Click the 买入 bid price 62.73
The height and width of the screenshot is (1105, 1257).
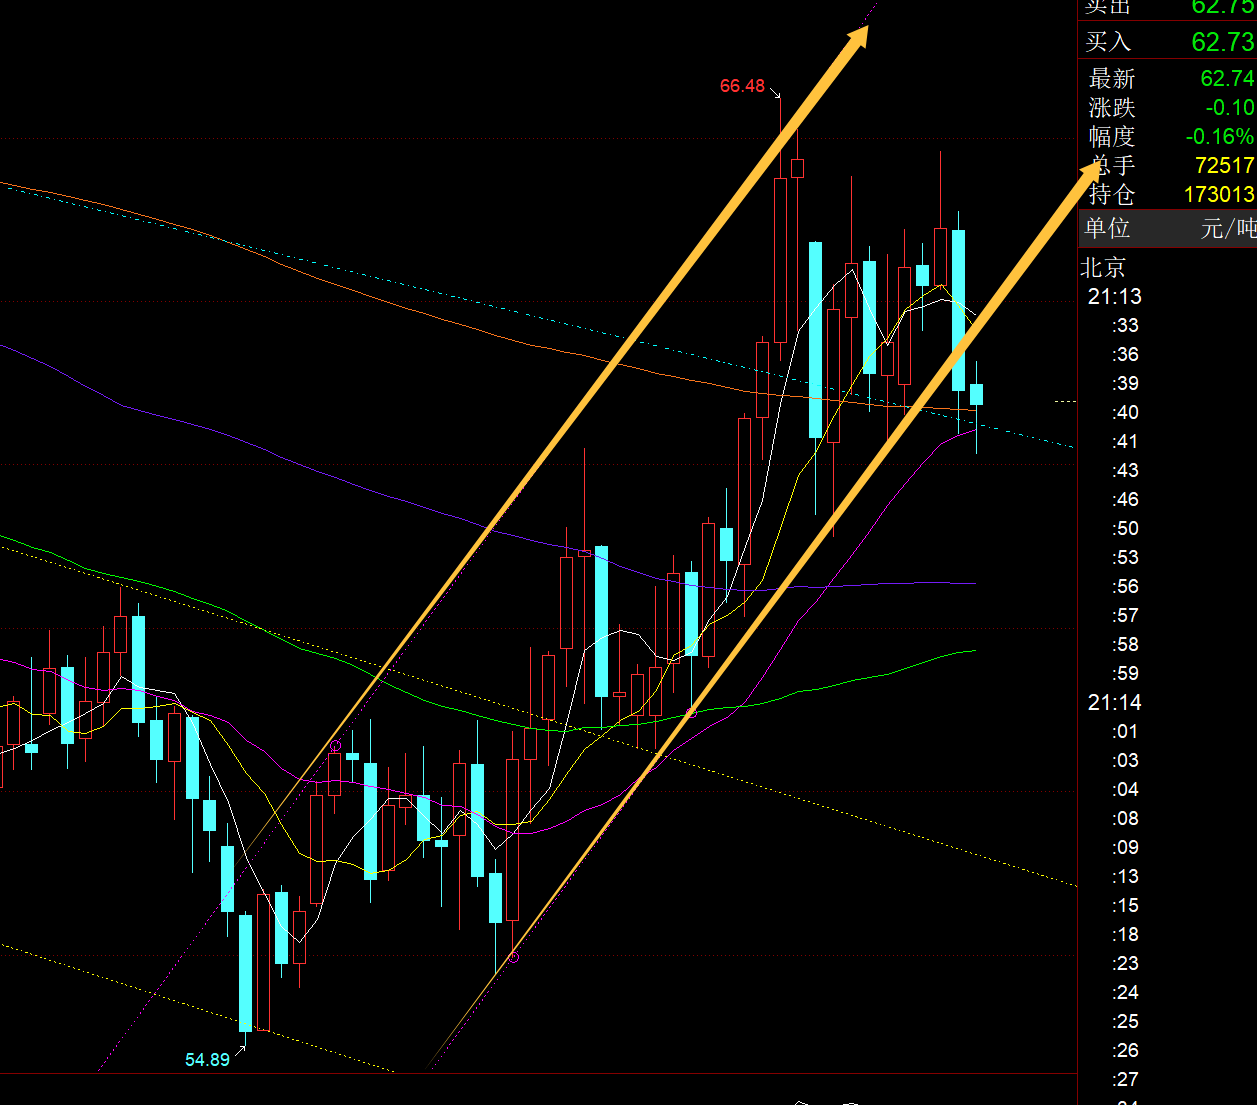(x=1222, y=42)
